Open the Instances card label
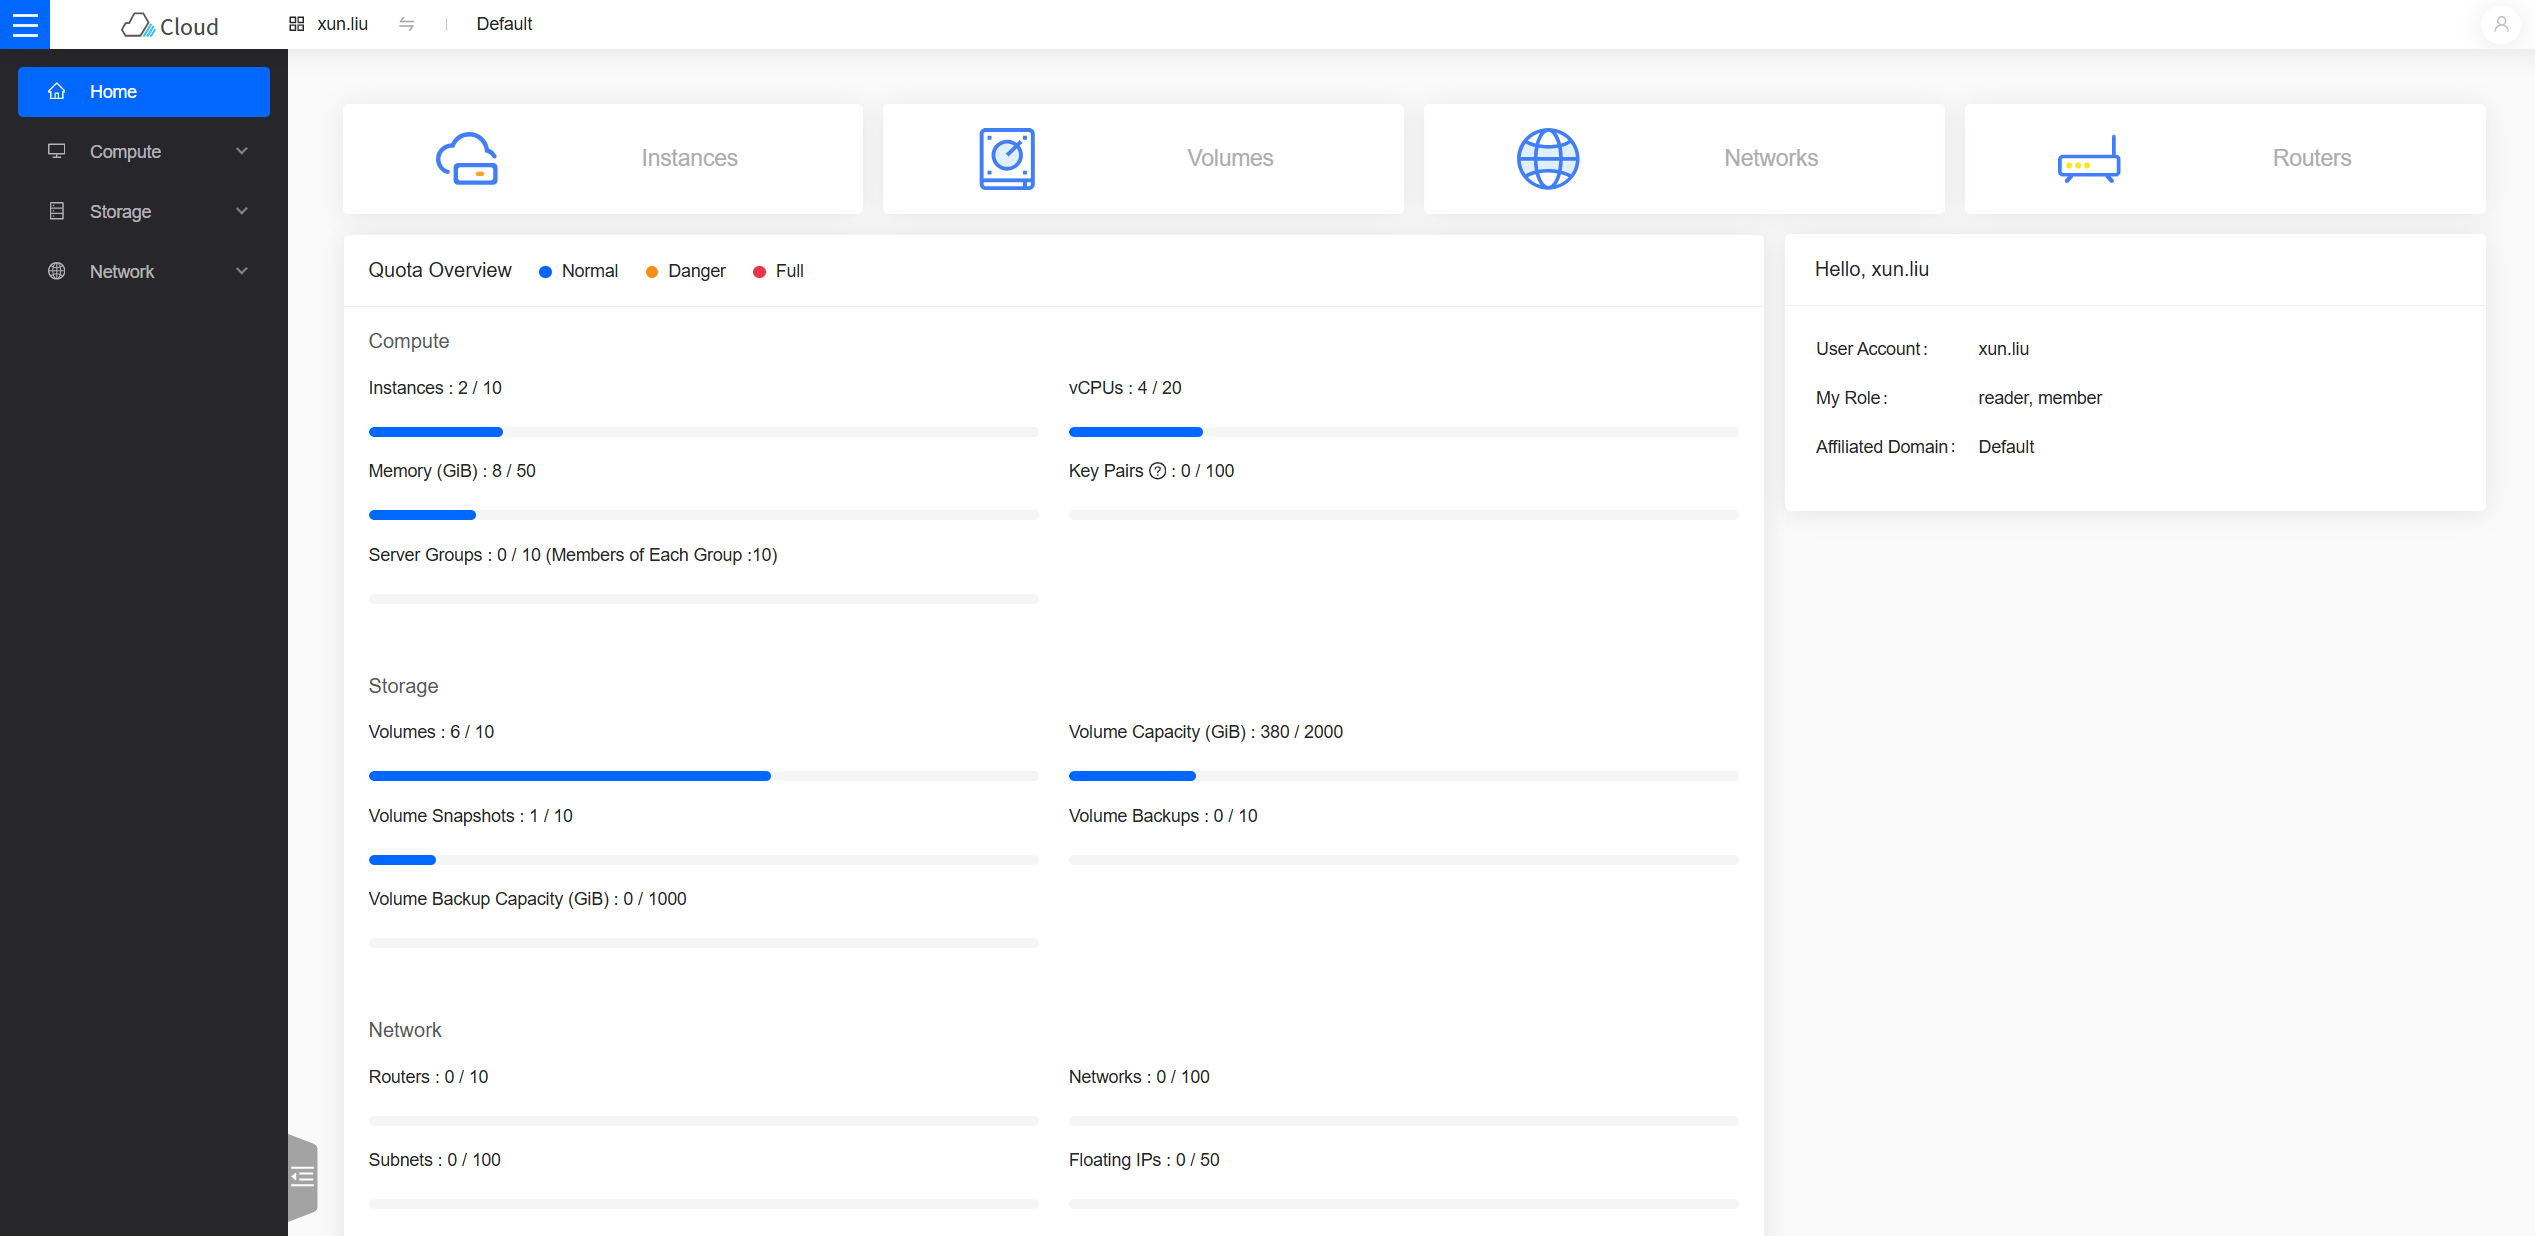 [689, 158]
